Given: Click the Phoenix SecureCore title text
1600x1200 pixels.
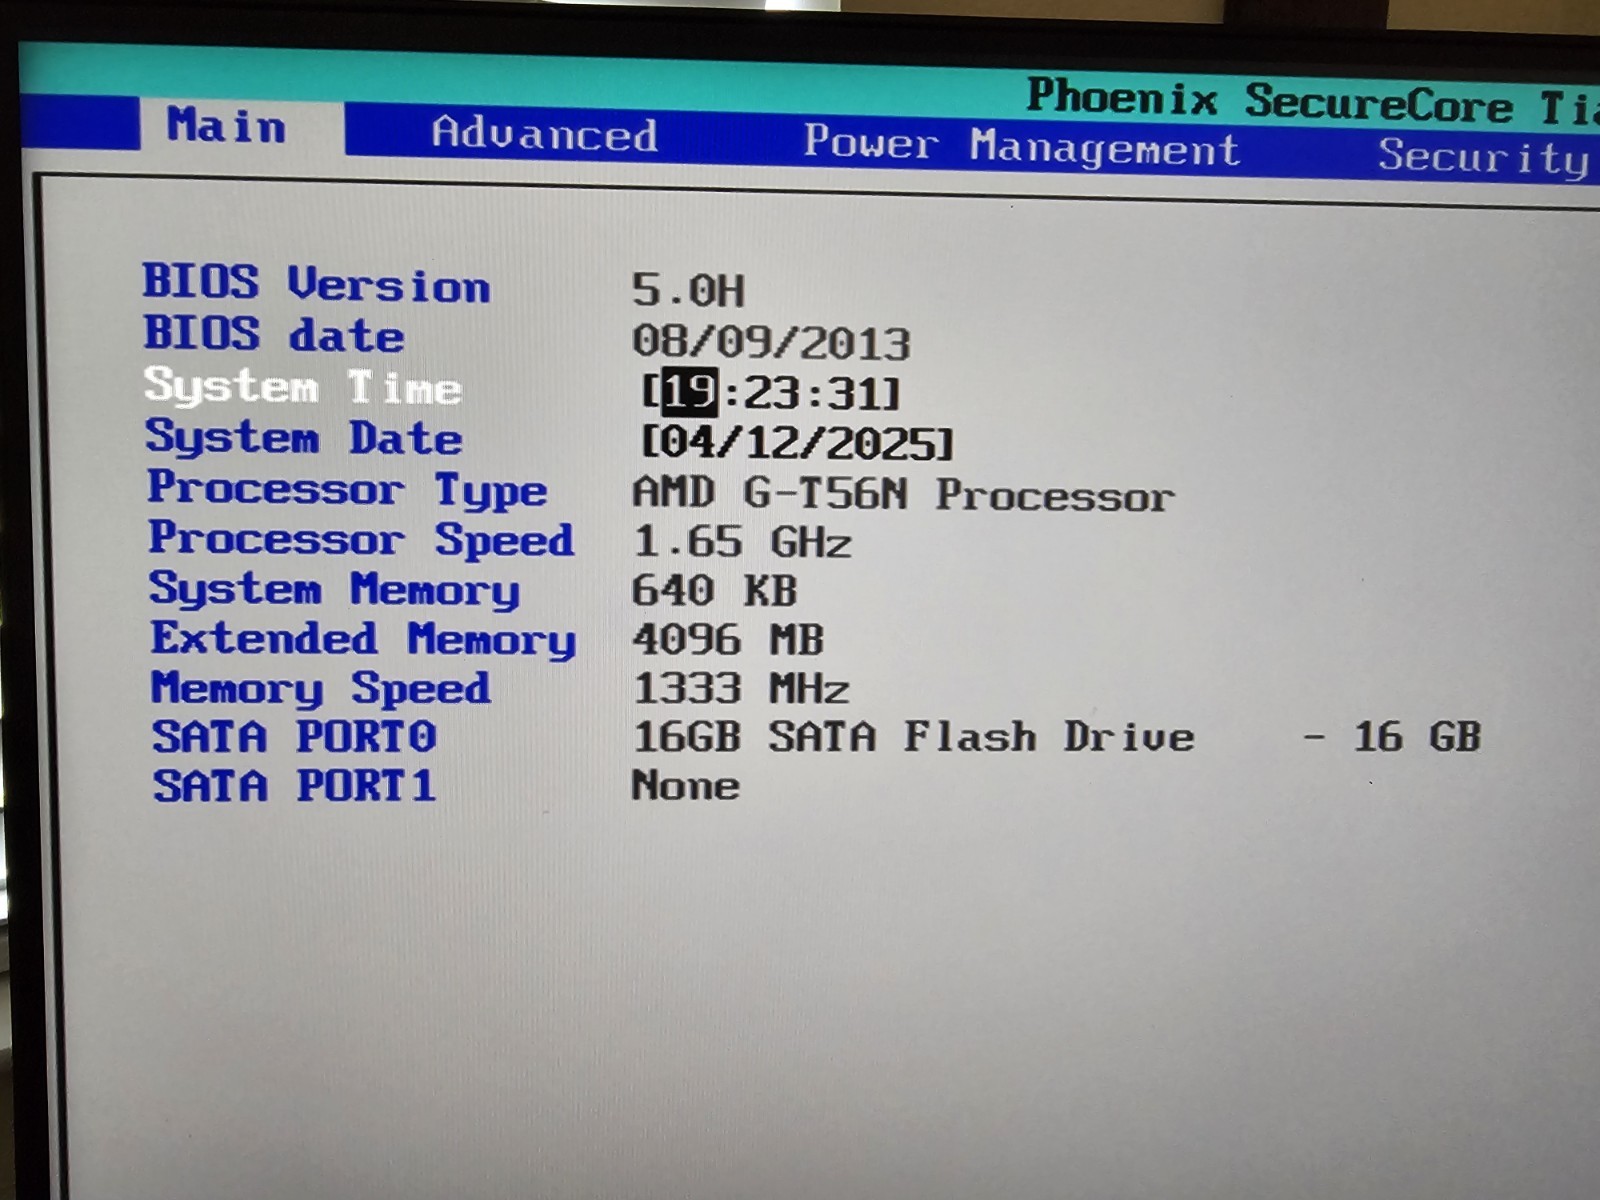Looking at the screenshot, I should 1270,100.
